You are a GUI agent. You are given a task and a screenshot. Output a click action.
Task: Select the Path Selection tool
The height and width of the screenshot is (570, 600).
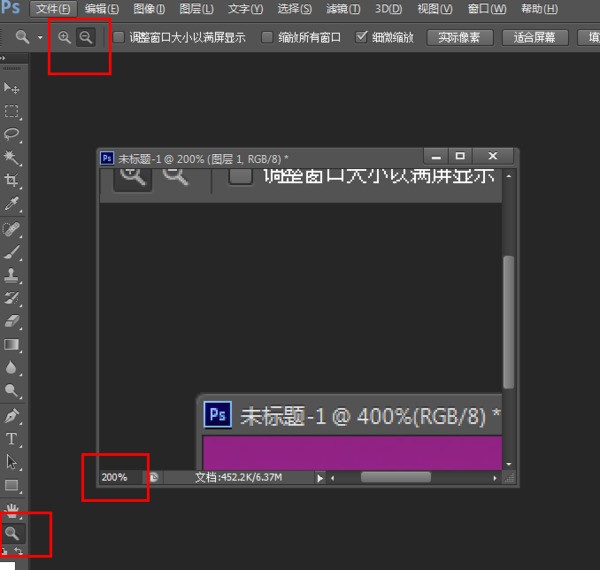pyautogui.click(x=11, y=462)
